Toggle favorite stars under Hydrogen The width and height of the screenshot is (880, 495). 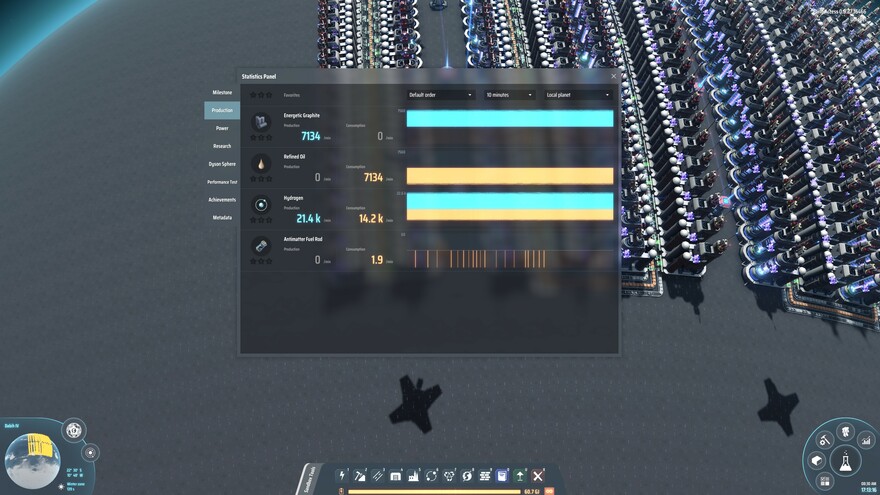pos(261,222)
